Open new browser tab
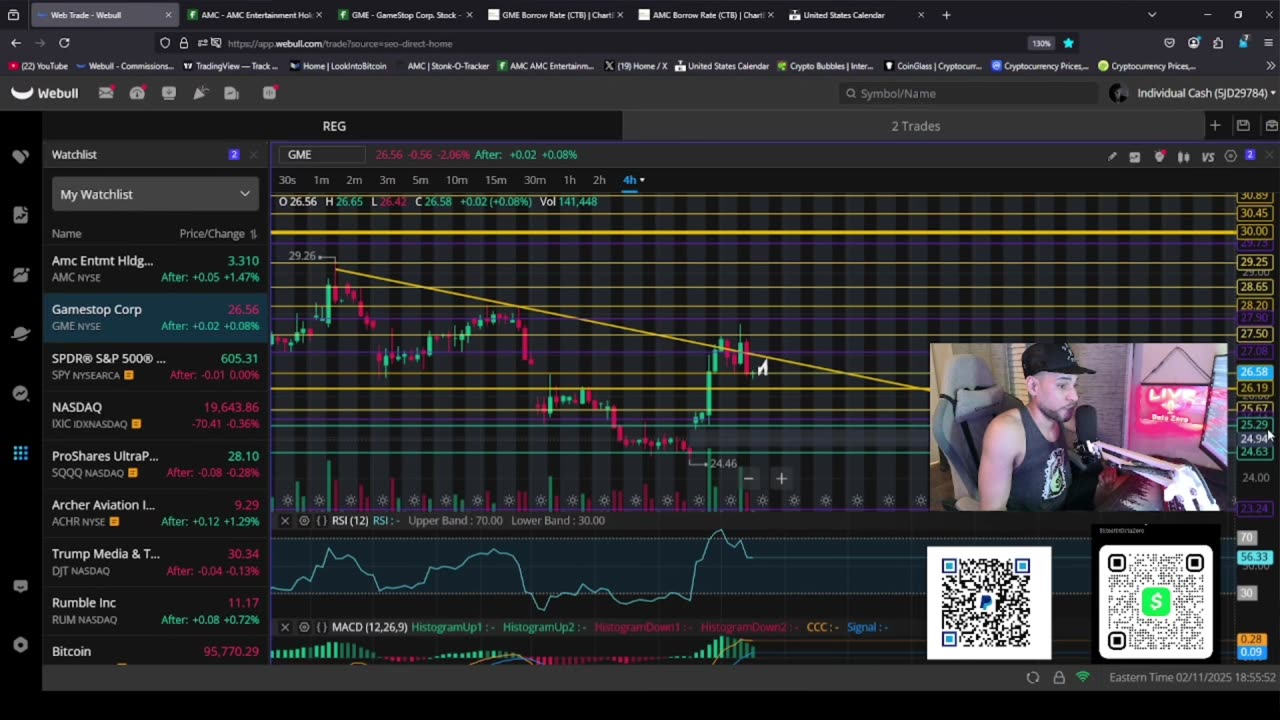The width and height of the screenshot is (1280, 720). point(946,15)
